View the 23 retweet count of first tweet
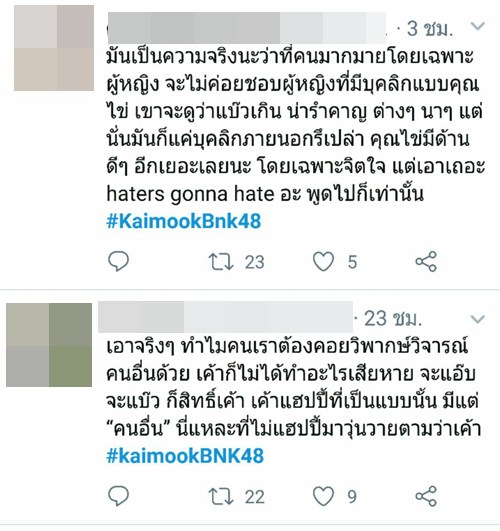The width and height of the screenshot is (500, 531). coord(254,262)
